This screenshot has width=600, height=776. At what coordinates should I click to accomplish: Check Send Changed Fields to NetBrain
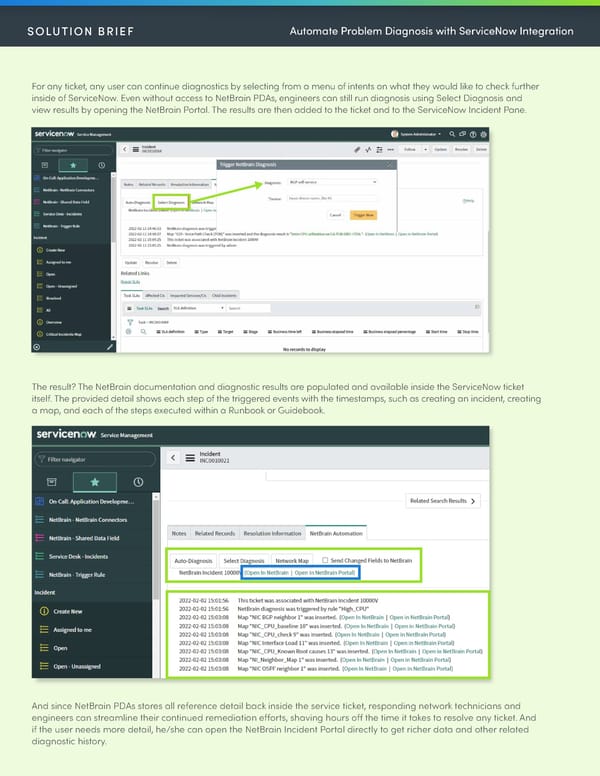coord(323,560)
